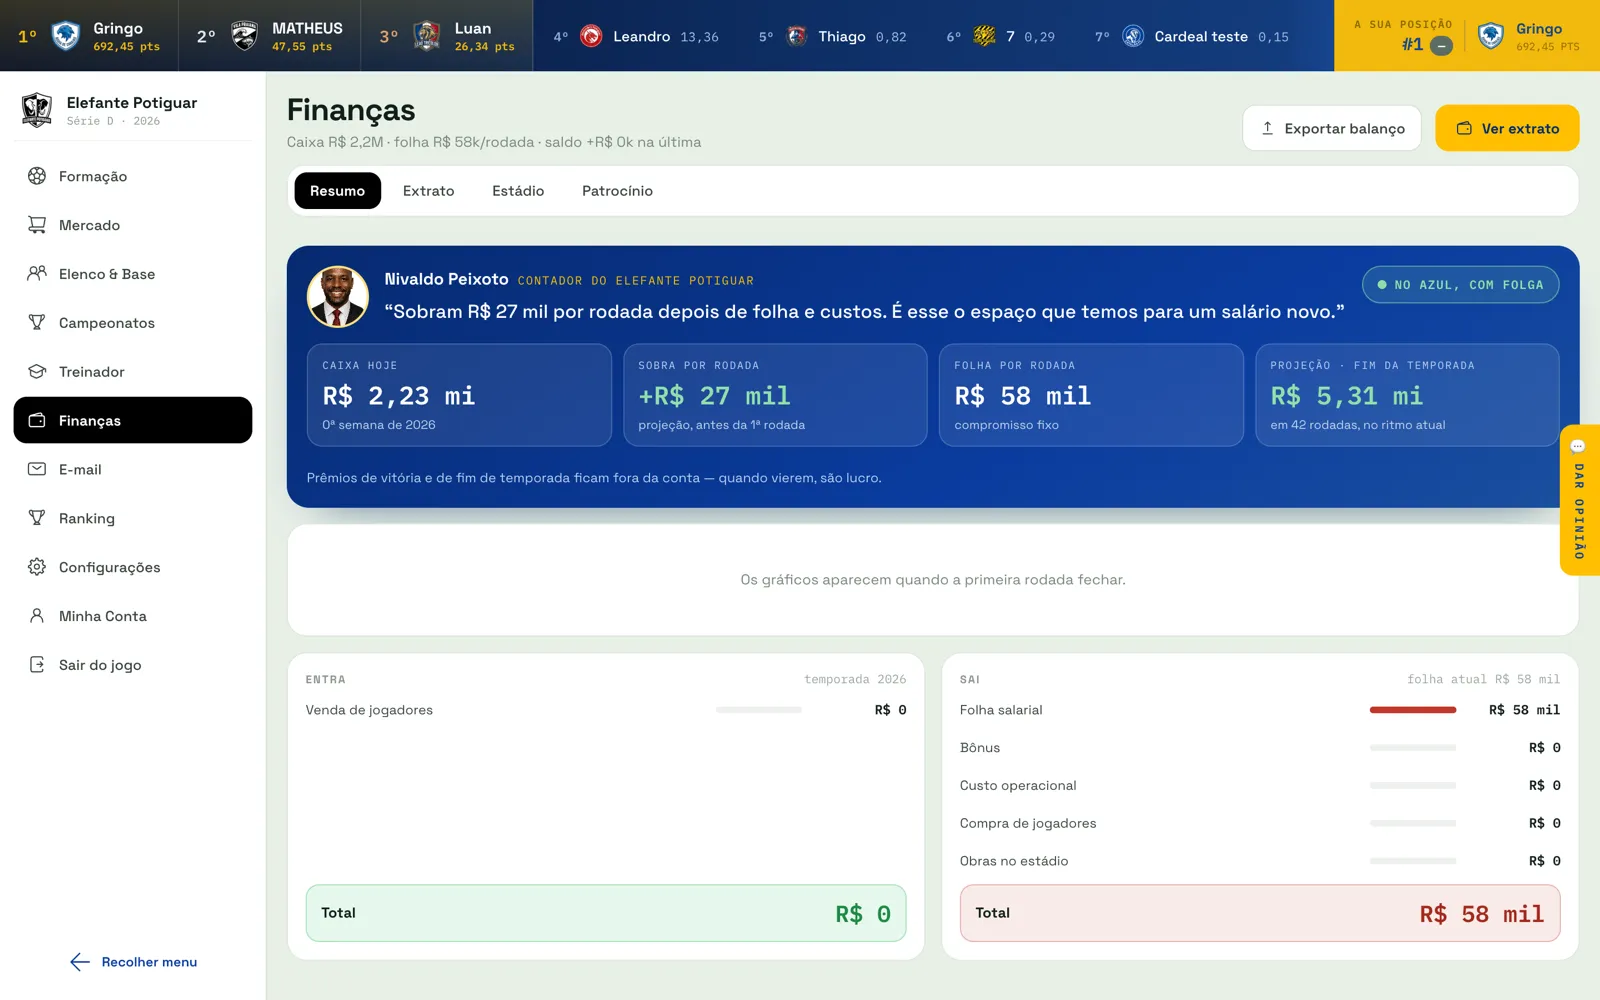Image resolution: width=1600 pixels, height=1000 pixels.
Task: Switch to the Extrato tab
Action: click(428, 191)
